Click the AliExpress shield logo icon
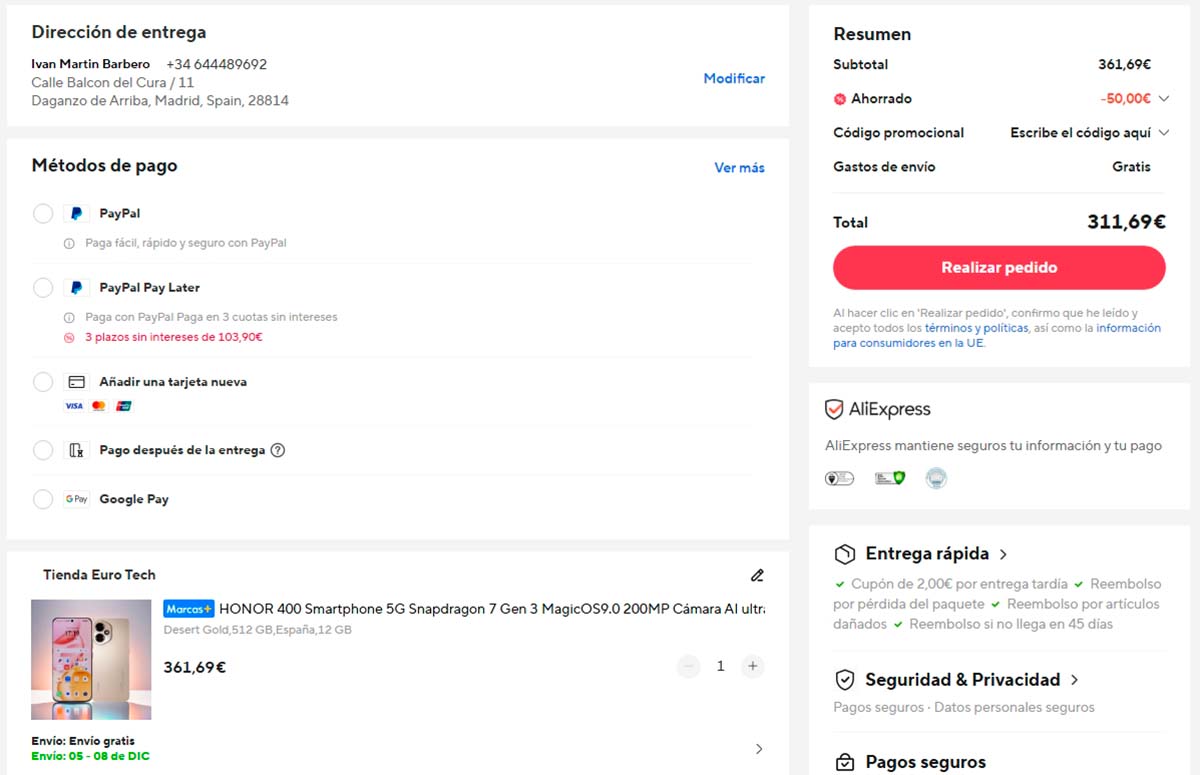The width and height of the screenshot is (1200, 775). [834, 409]
